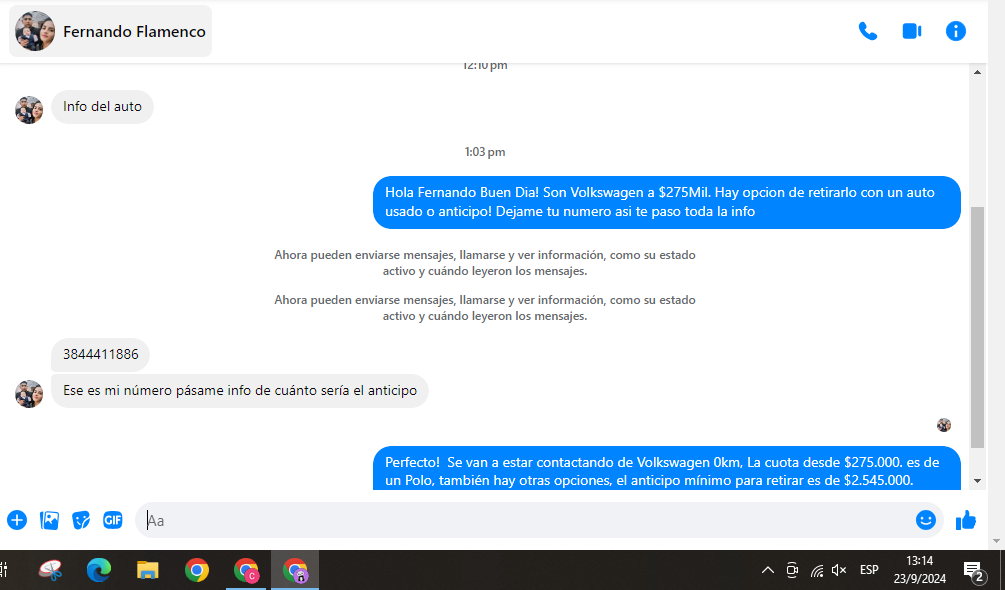Start a voice call with Fernando Flamenco
The width and height of the screenshot is (1005, 590).
click(x=868, y=31)
